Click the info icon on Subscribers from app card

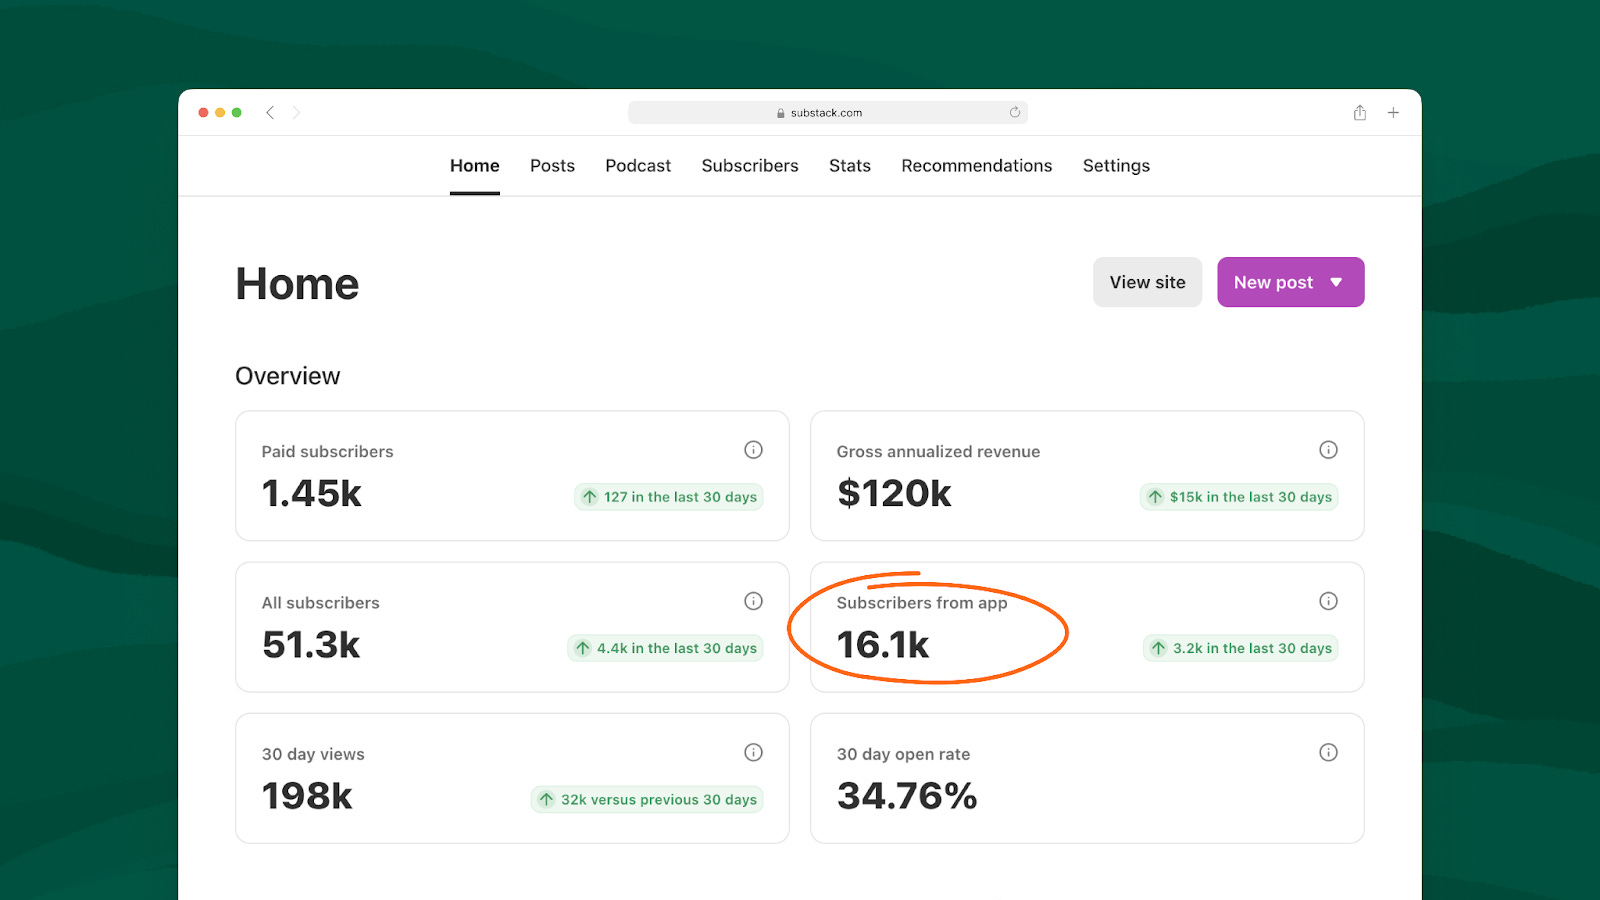(x=1328, y=601)
